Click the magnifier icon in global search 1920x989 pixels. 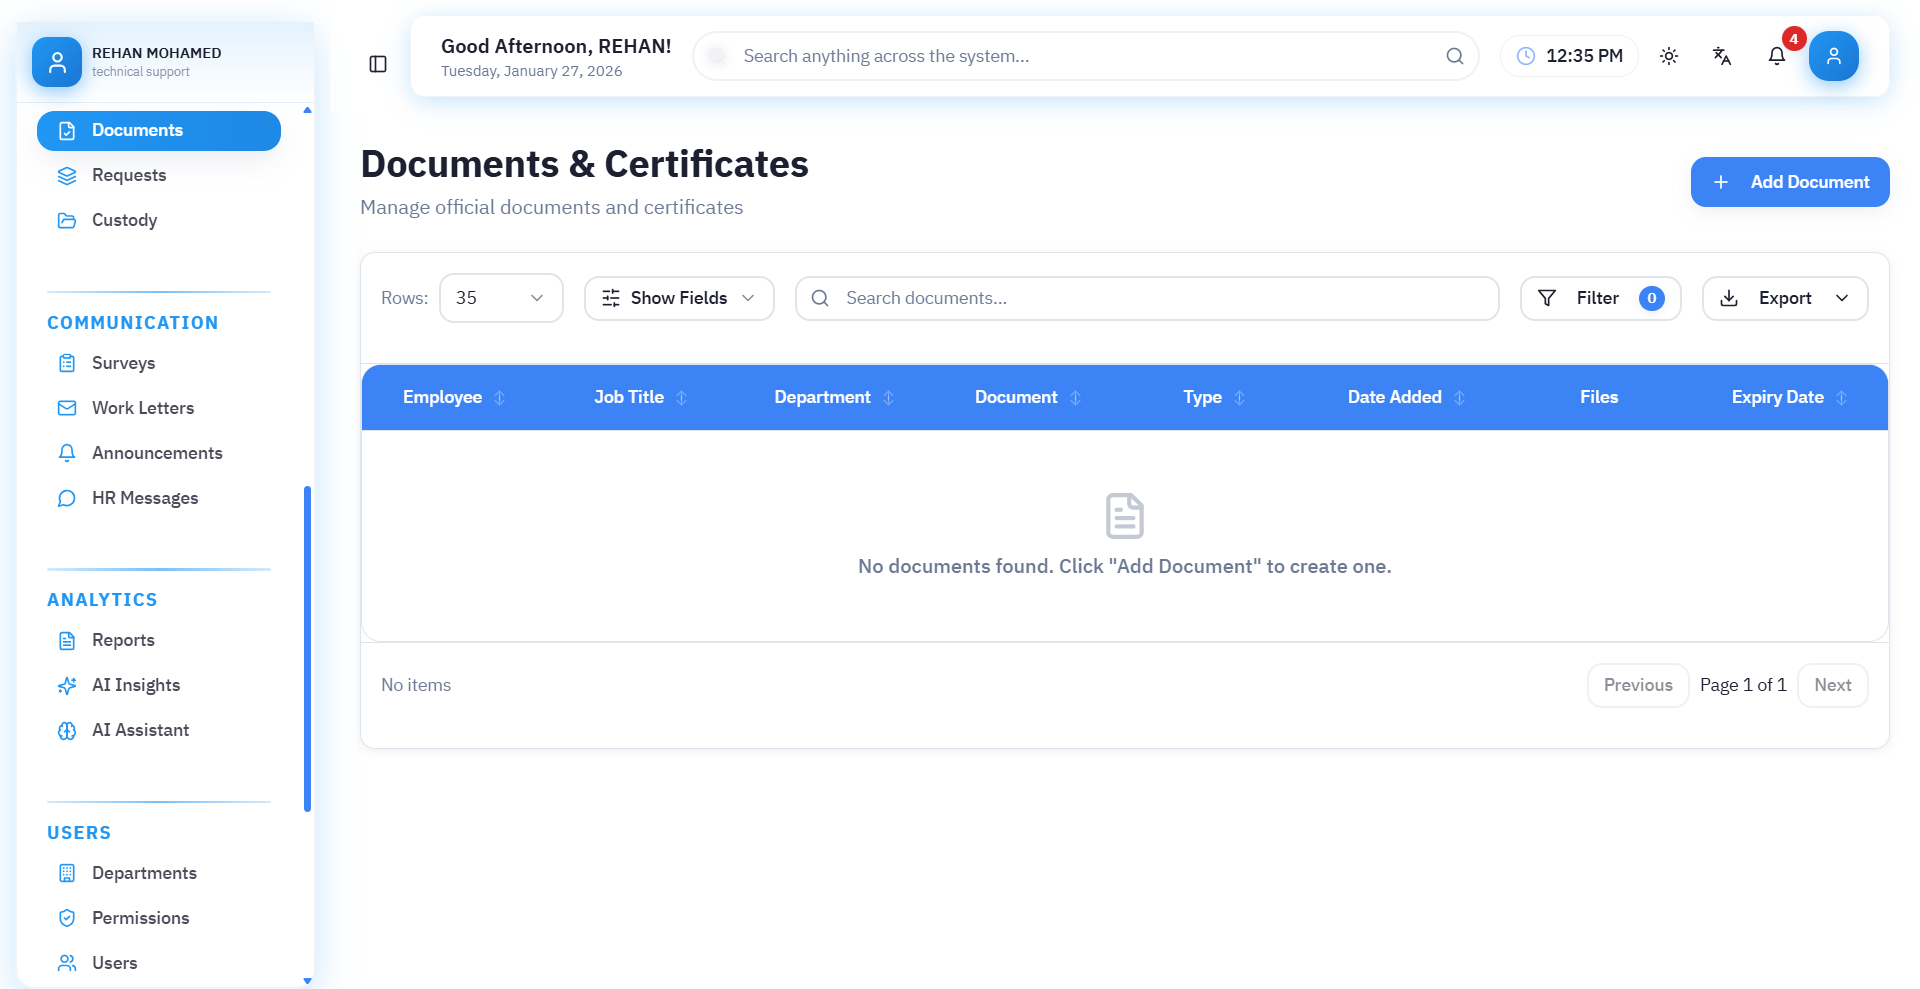click(x=1455, y=56)
